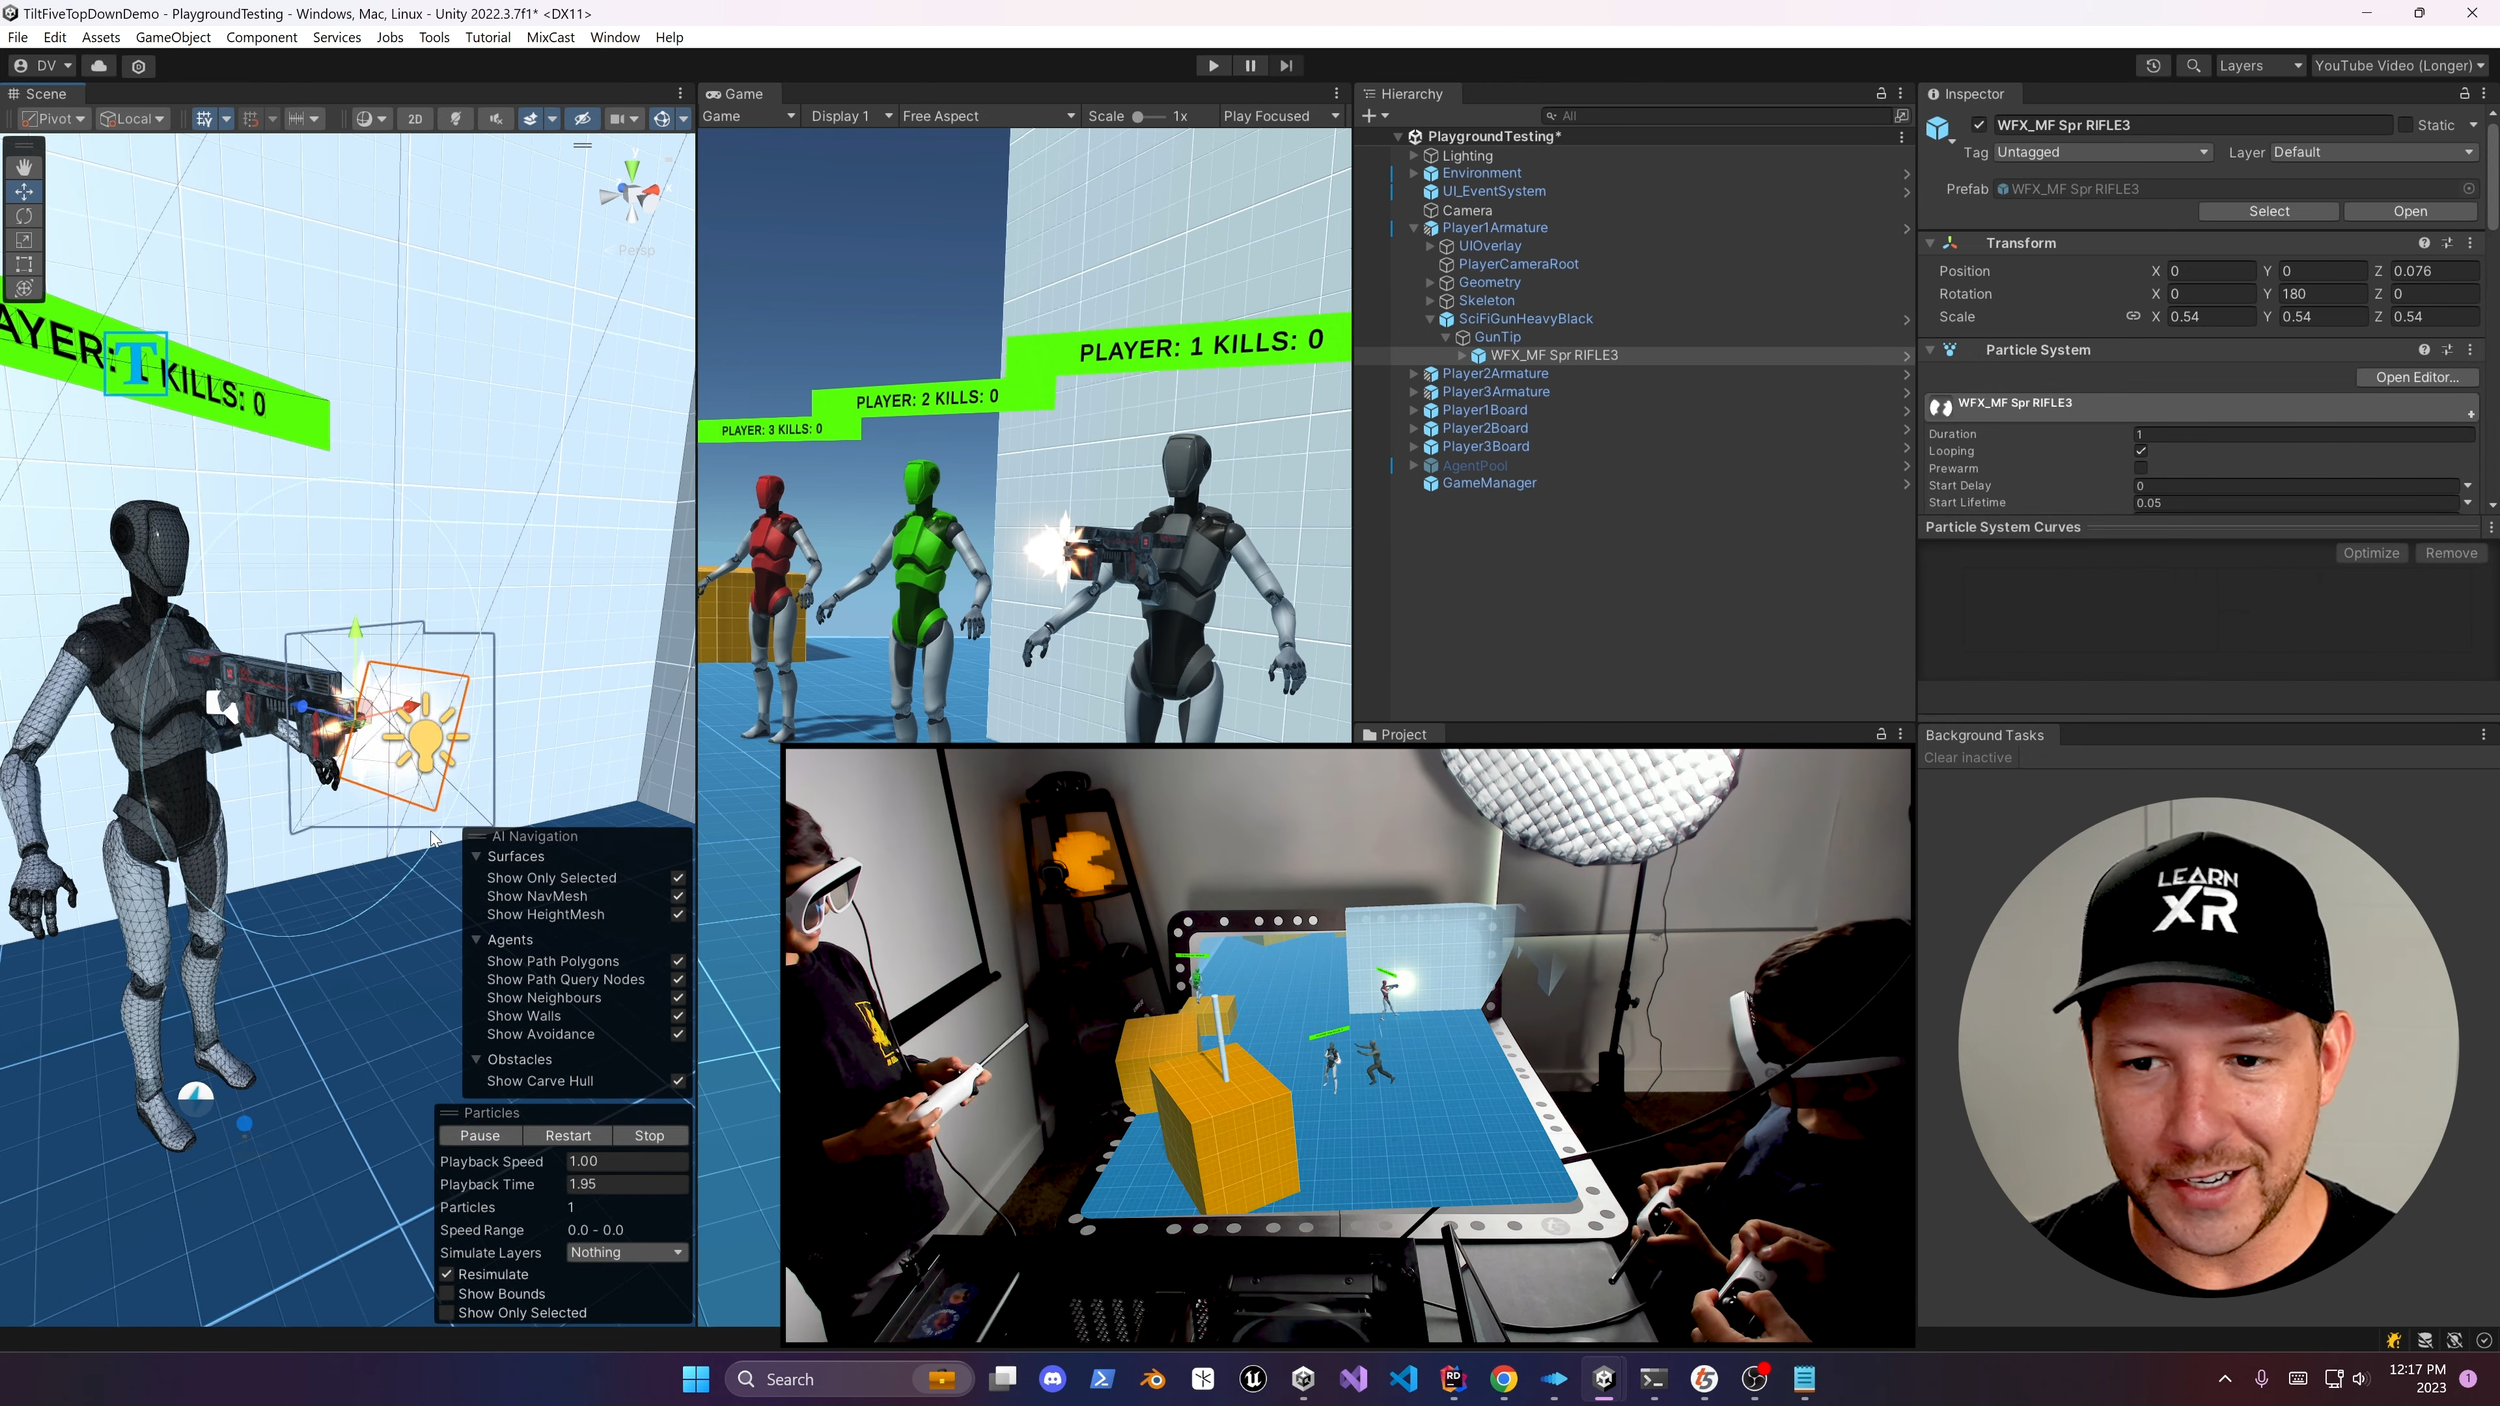Click the prefab Select button
The width and height of the screenshot is (2500, 1406).
point(2269,212)
